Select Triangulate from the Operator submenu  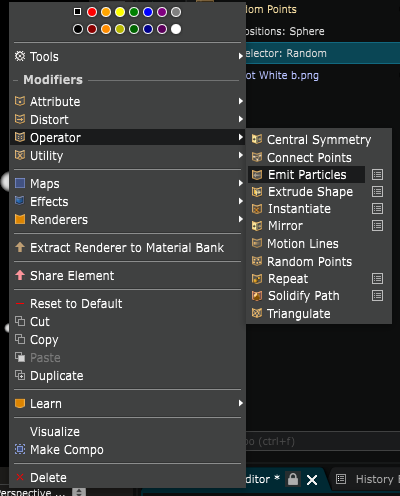click(298, 314)
